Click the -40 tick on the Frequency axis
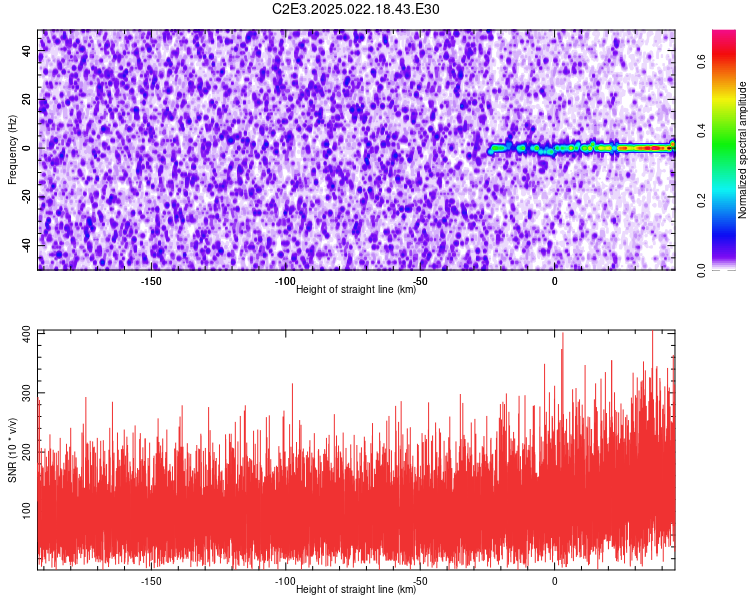This screenshot has height=600, width=750. coord(27,245)
